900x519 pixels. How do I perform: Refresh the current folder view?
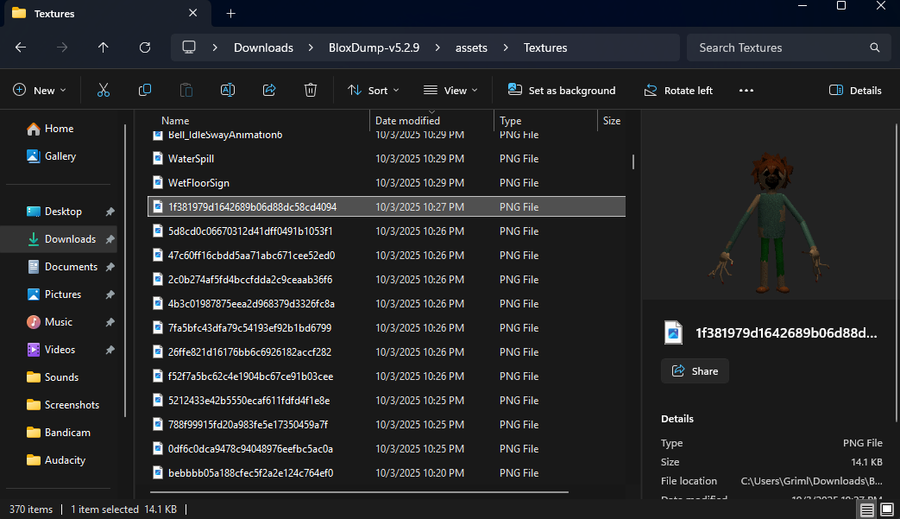coord(145,47)
